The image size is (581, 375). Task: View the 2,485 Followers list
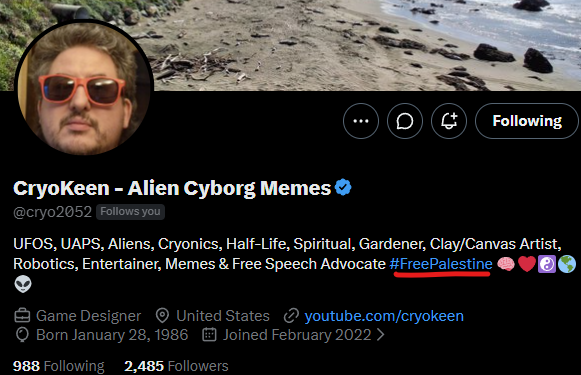click(176, 366)
